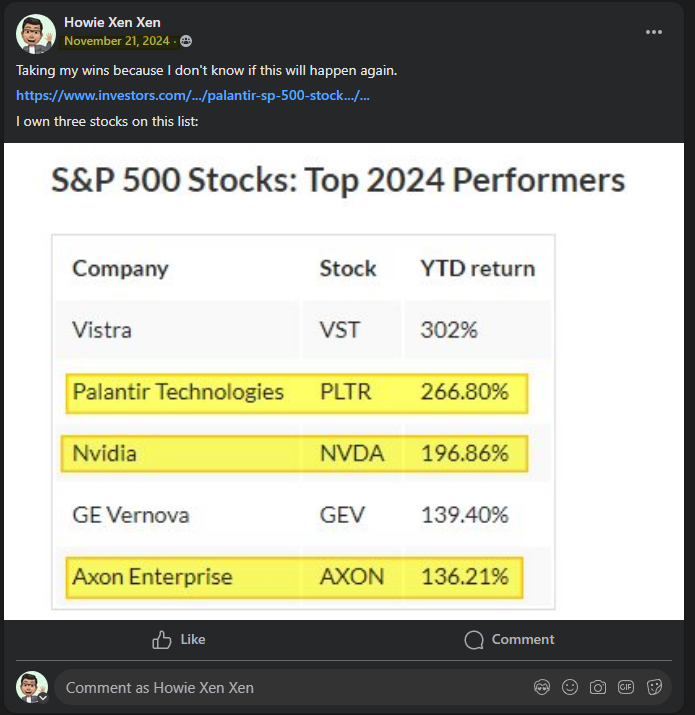Screen dimensions: 695x715
Task: Click the Like button label
Action: [193, 639]
